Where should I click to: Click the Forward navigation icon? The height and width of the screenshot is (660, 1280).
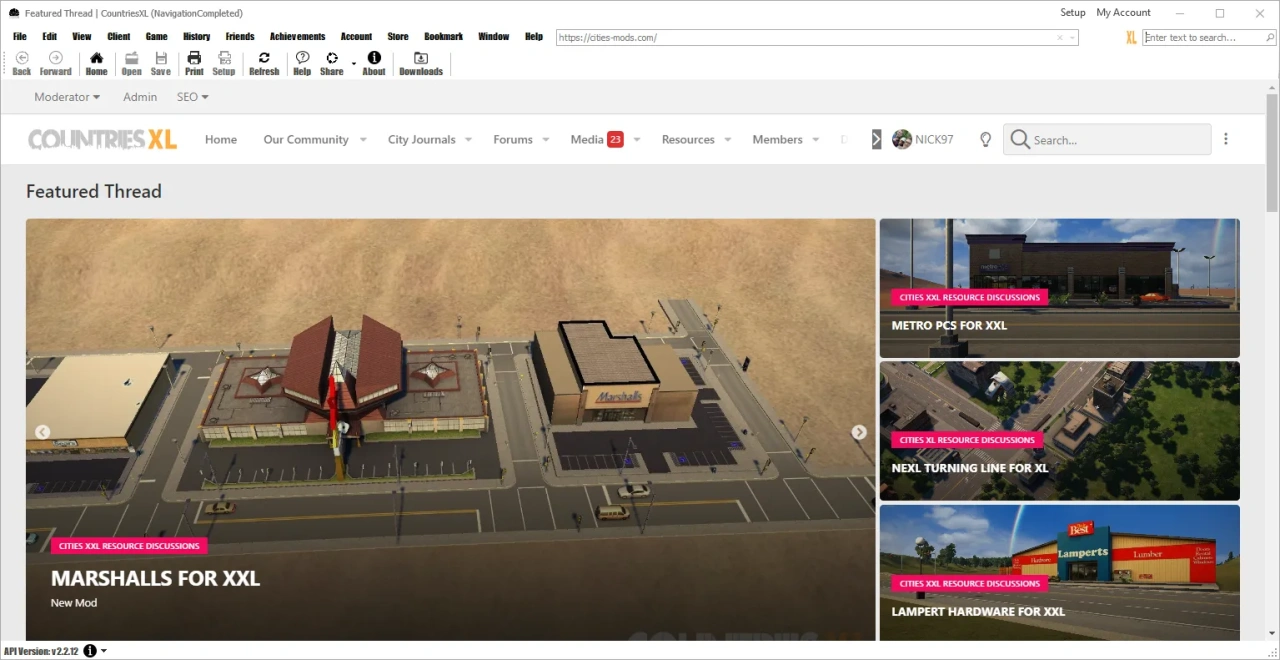(56, 58)
